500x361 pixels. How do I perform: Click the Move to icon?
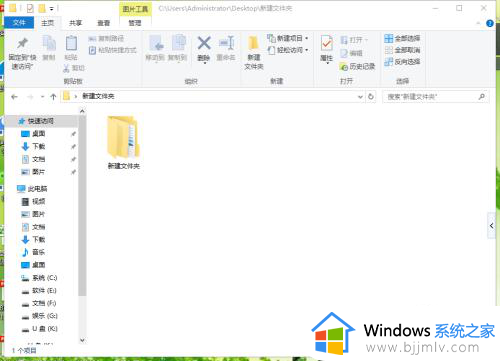156,43
